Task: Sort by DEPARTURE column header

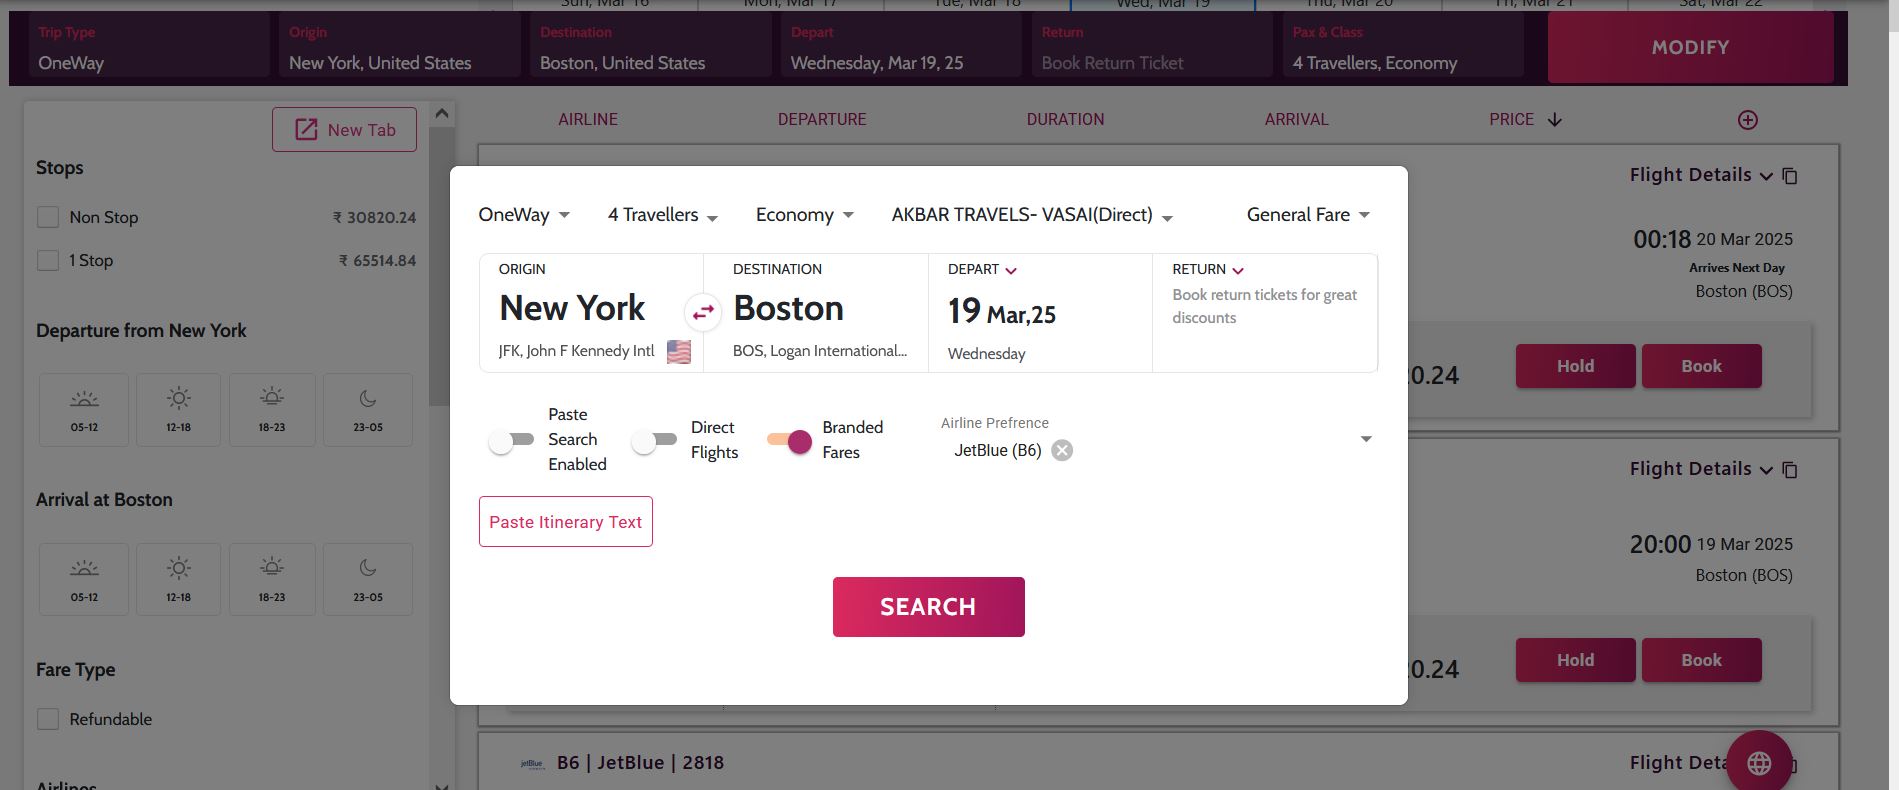Action: [x=822, y=120]
